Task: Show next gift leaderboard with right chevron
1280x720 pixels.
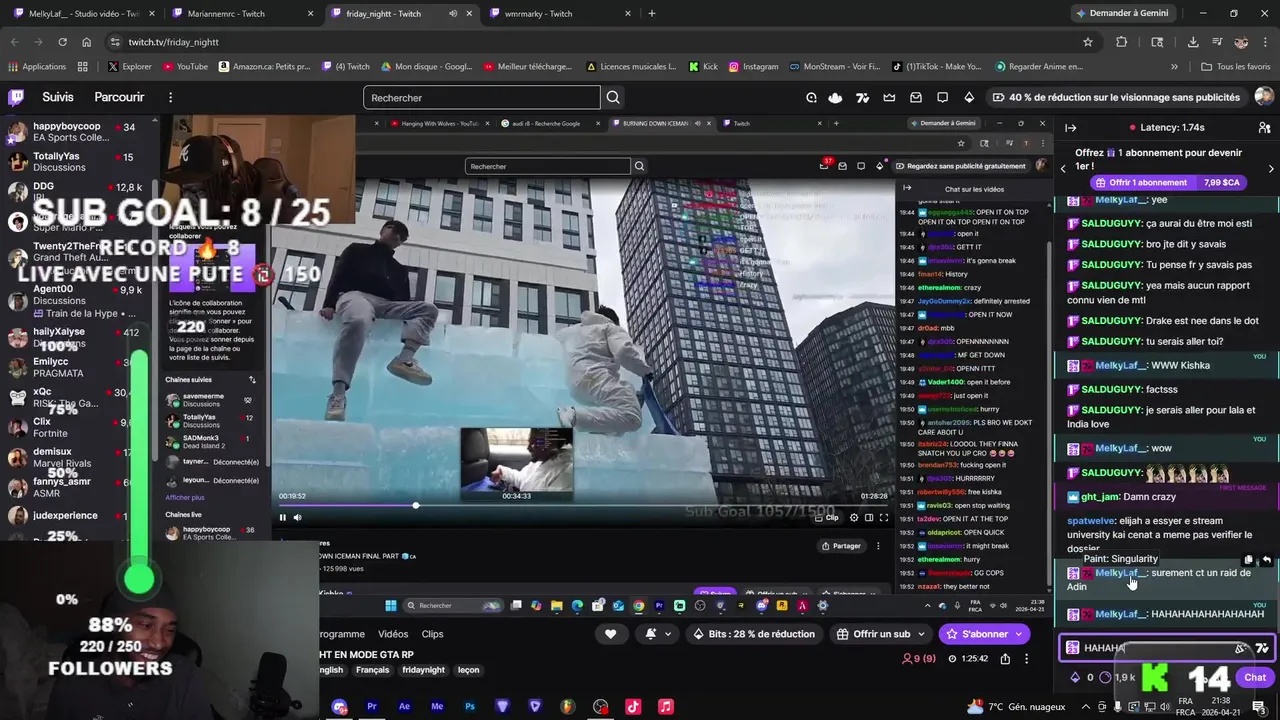Action: pyautogui.click(x=1270, y=169)
